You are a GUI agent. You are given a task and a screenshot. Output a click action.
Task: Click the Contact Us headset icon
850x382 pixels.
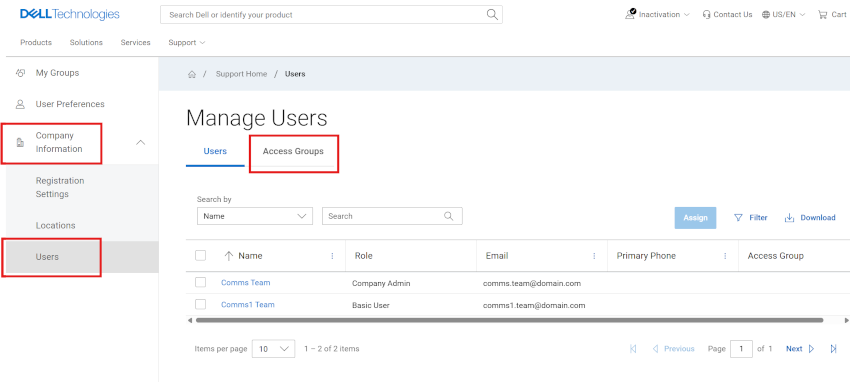[706, 15]
